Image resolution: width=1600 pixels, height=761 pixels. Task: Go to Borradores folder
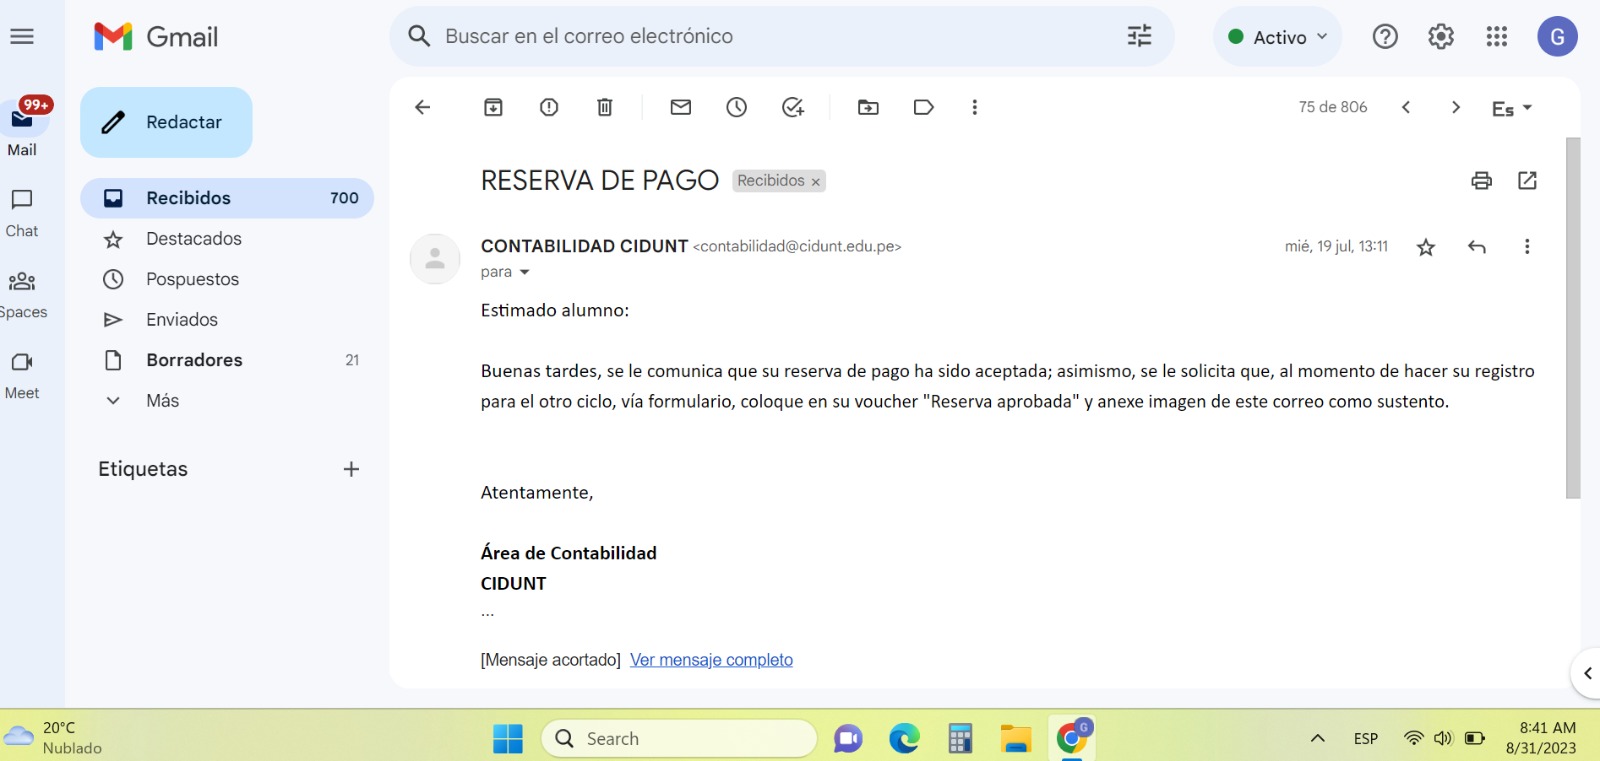click(x=194, y=360)
